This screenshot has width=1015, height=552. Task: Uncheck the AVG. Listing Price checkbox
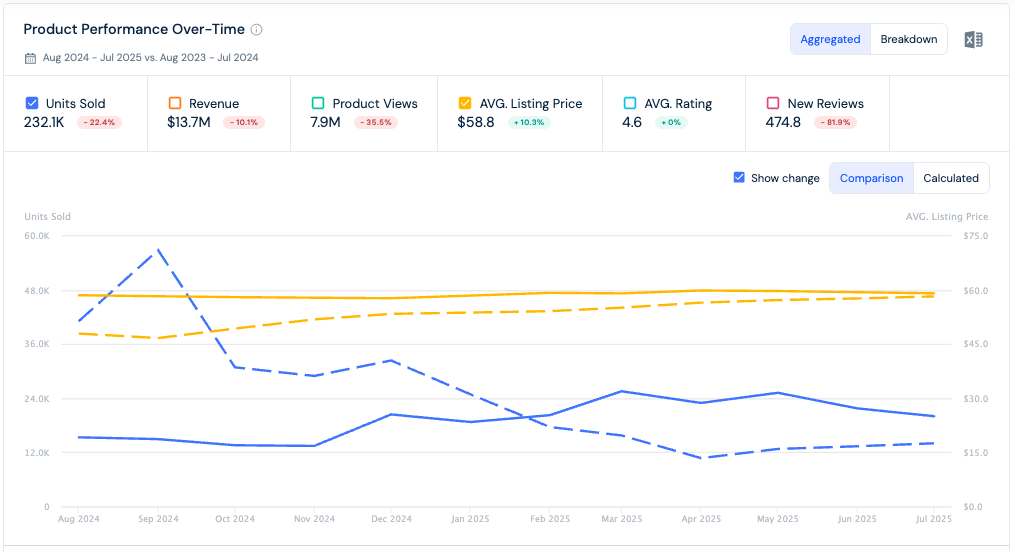pyautogui.click(x=465, y=103)
